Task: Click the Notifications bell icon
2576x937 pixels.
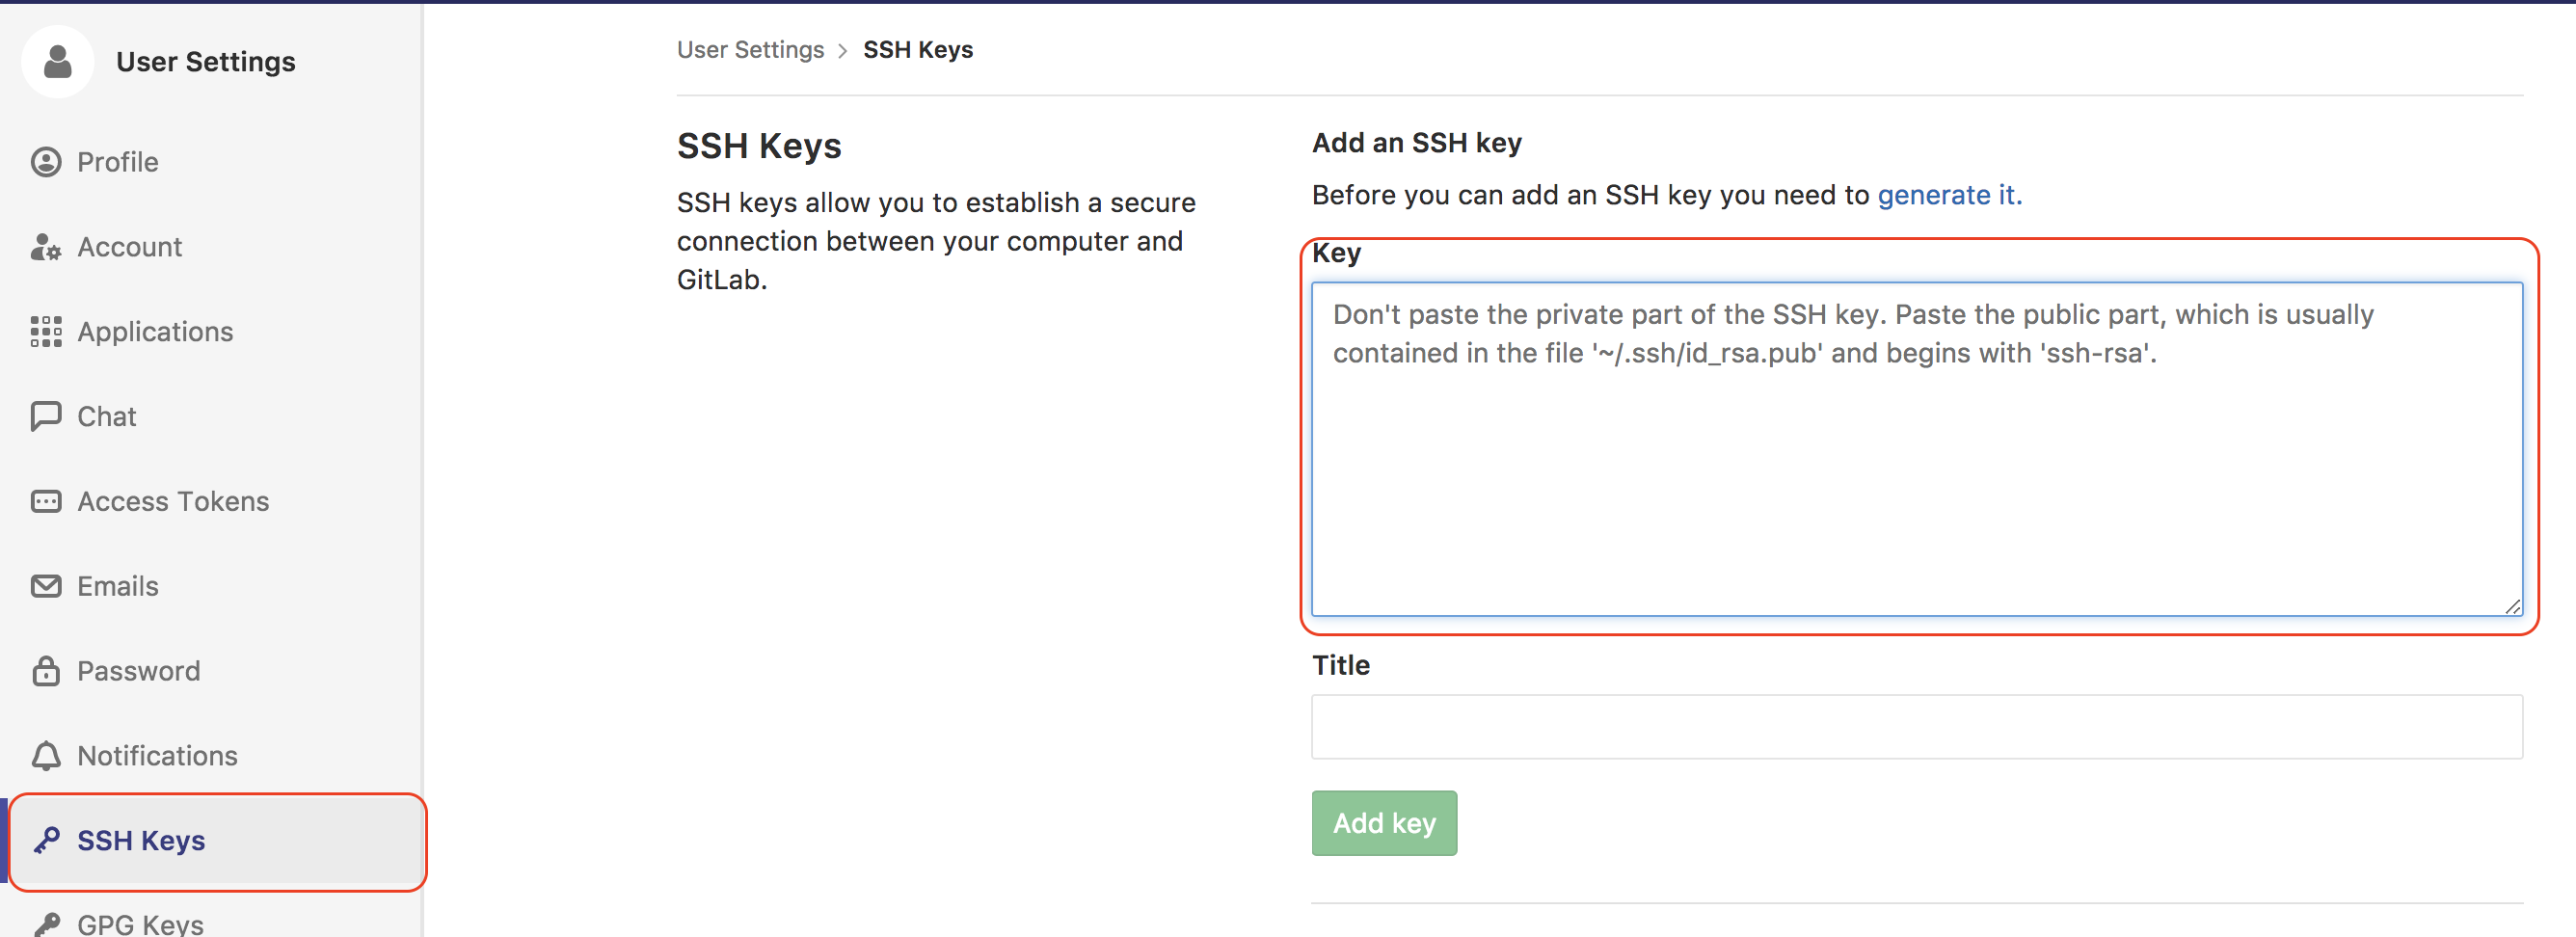Action: pyautogui.click(x=46, y=756)
